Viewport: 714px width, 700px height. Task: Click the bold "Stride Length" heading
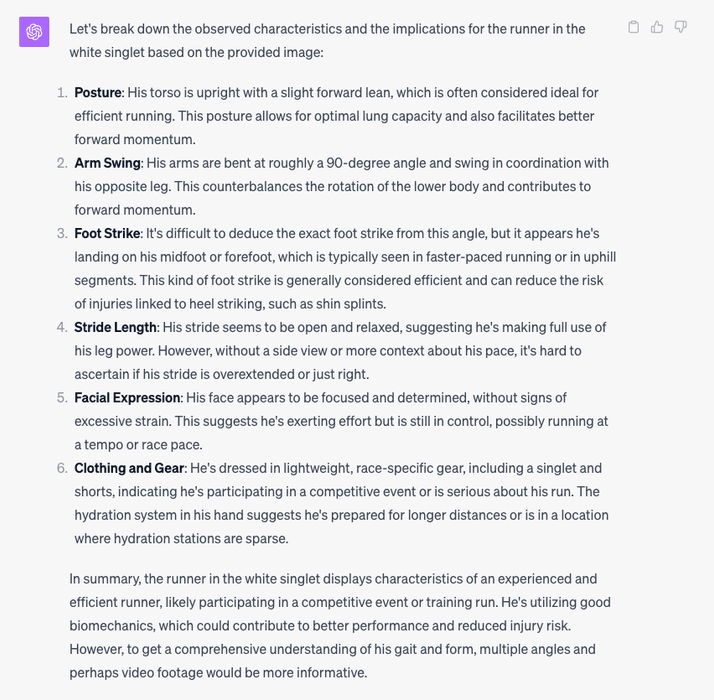(x=115, y=327)
